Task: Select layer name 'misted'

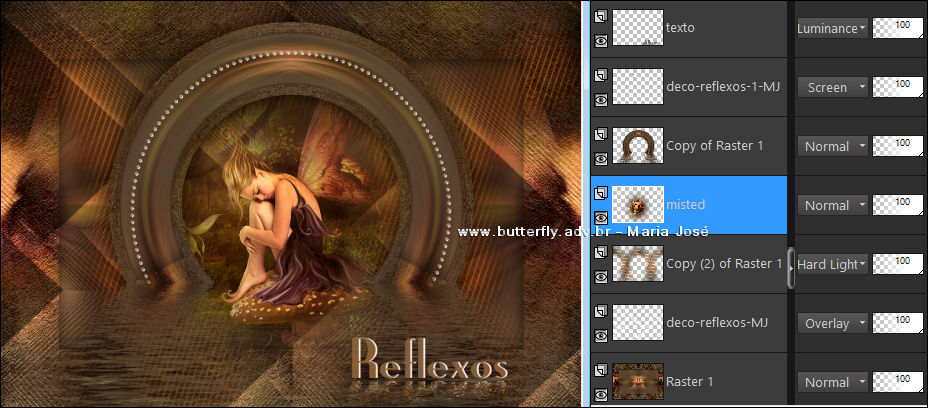Action: (685, 204)
